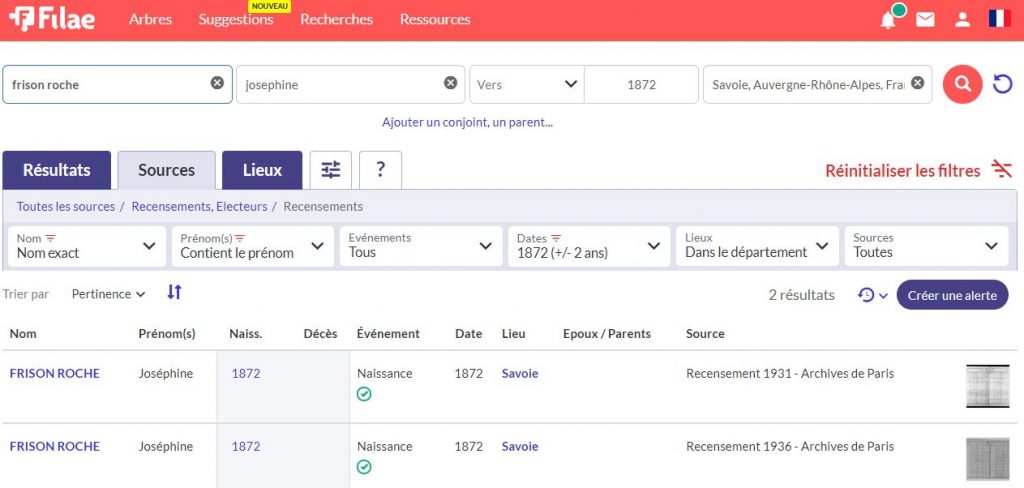Expand the Trier par Pertinence dropdown
The height and width of the screenshot is (488, 1024).
[109, 294]
